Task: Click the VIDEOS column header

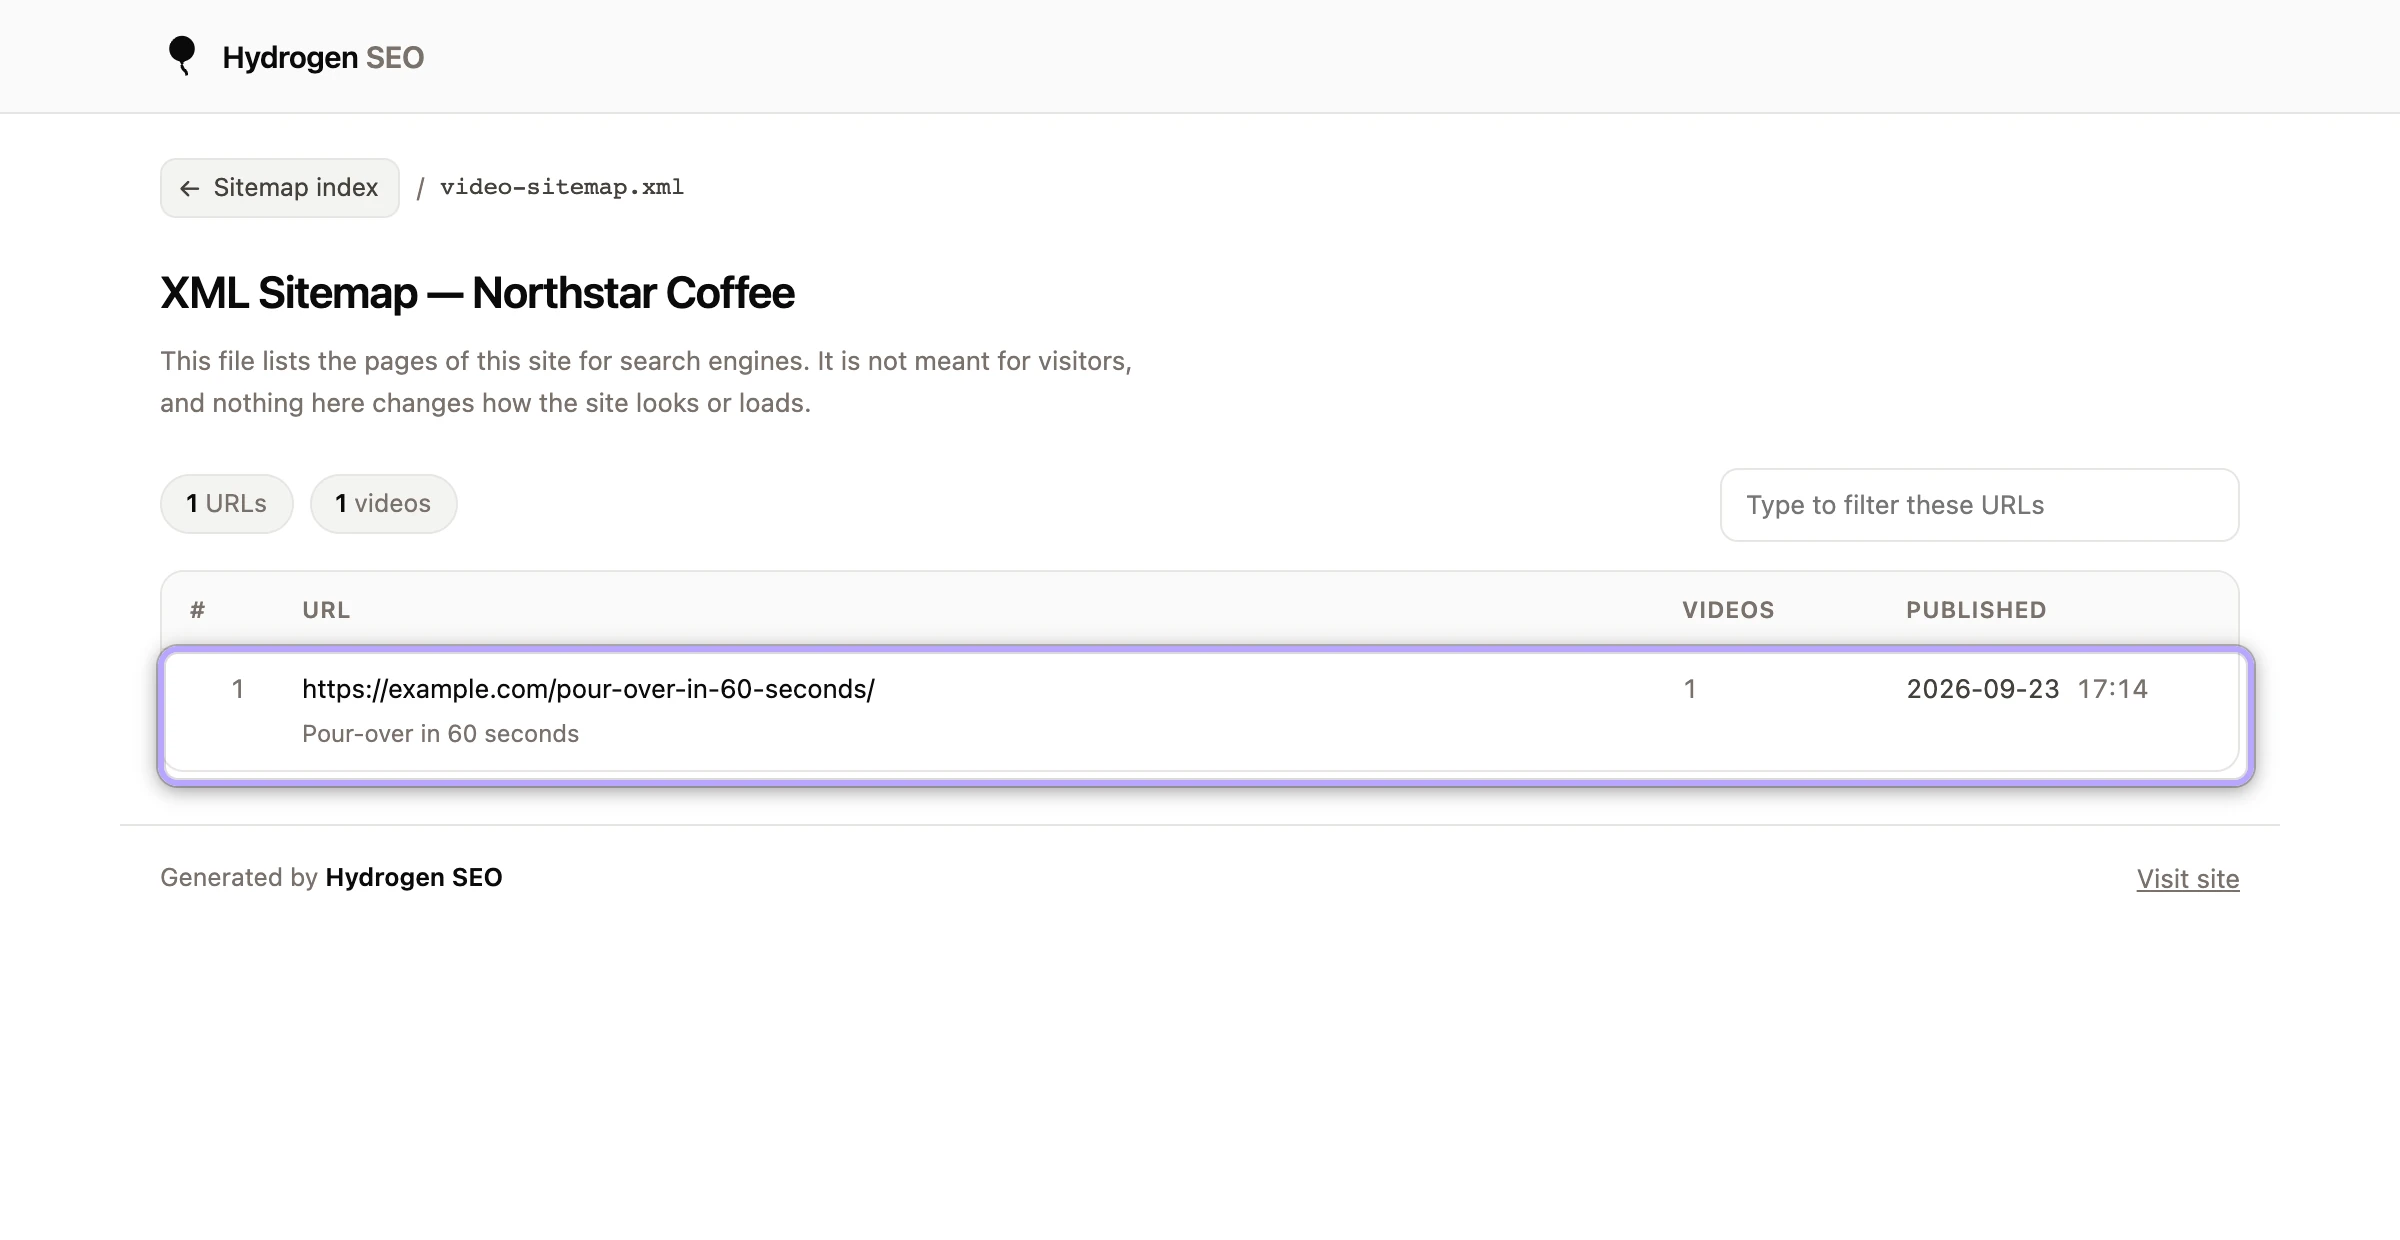Action: (x=1728, y=610)
